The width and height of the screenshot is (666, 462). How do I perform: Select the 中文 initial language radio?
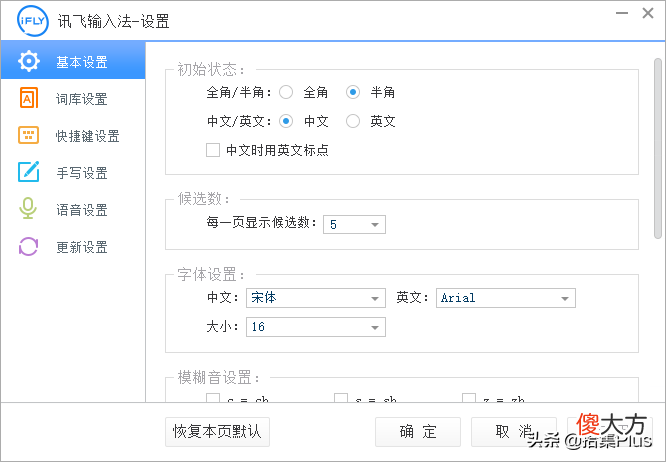point(286,121)
